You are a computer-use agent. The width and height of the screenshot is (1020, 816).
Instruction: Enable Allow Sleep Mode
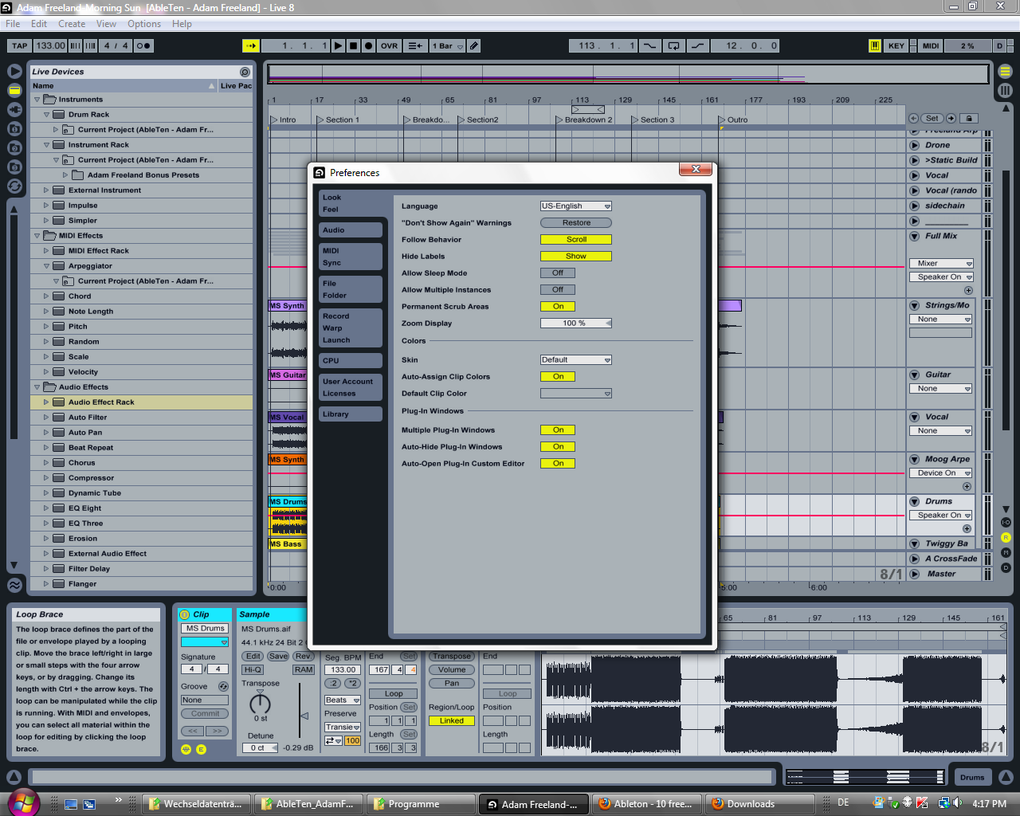click(557, 272)
